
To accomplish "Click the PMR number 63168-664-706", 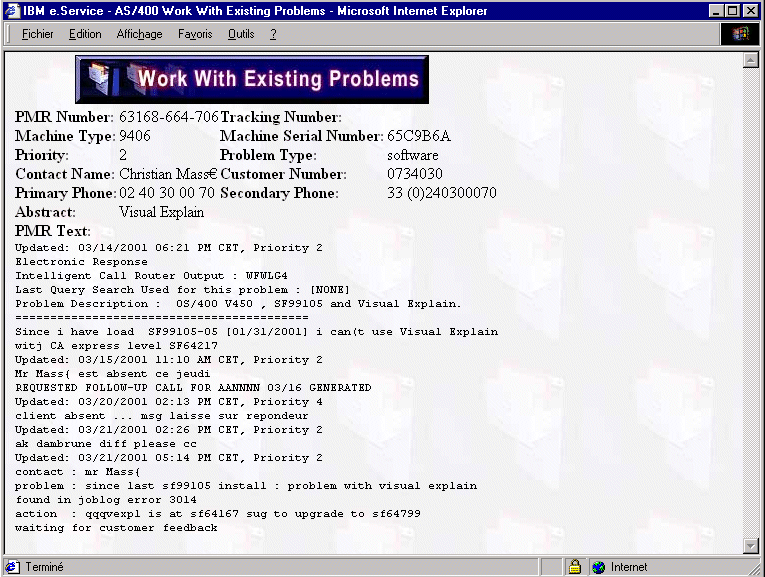I will point(169,117).
